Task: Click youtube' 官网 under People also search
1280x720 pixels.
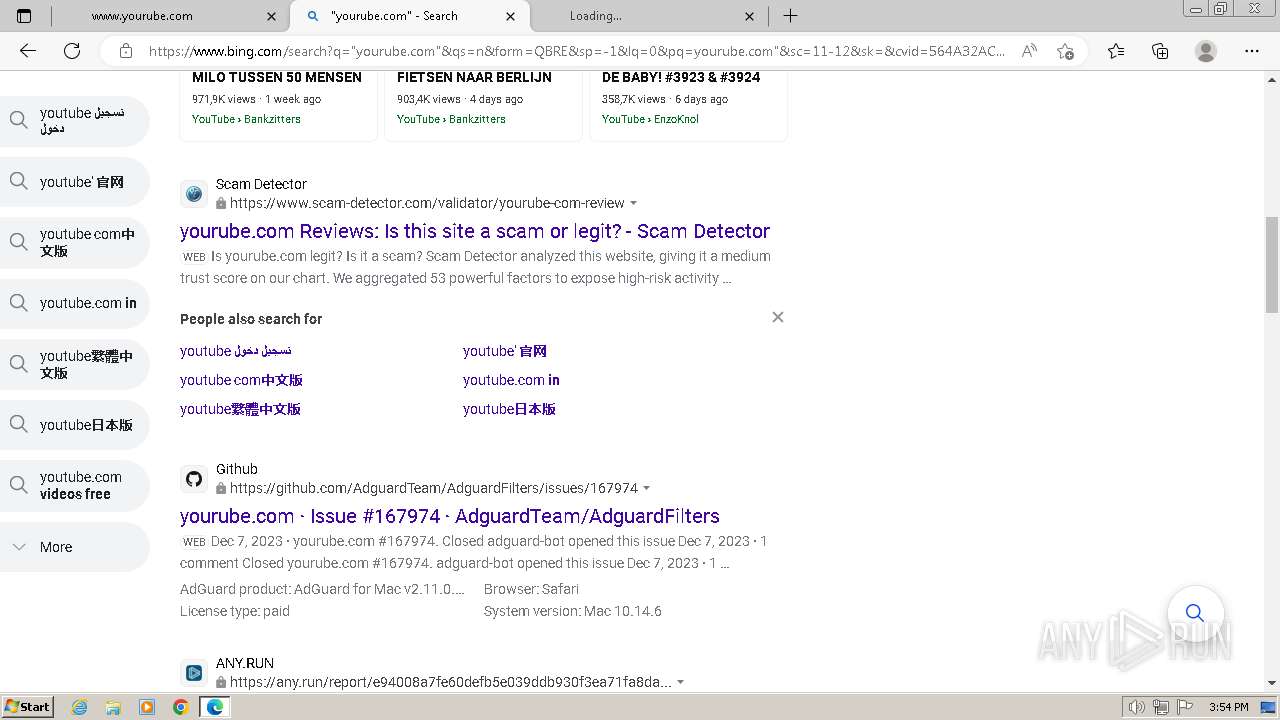Action: click(505, 351)
